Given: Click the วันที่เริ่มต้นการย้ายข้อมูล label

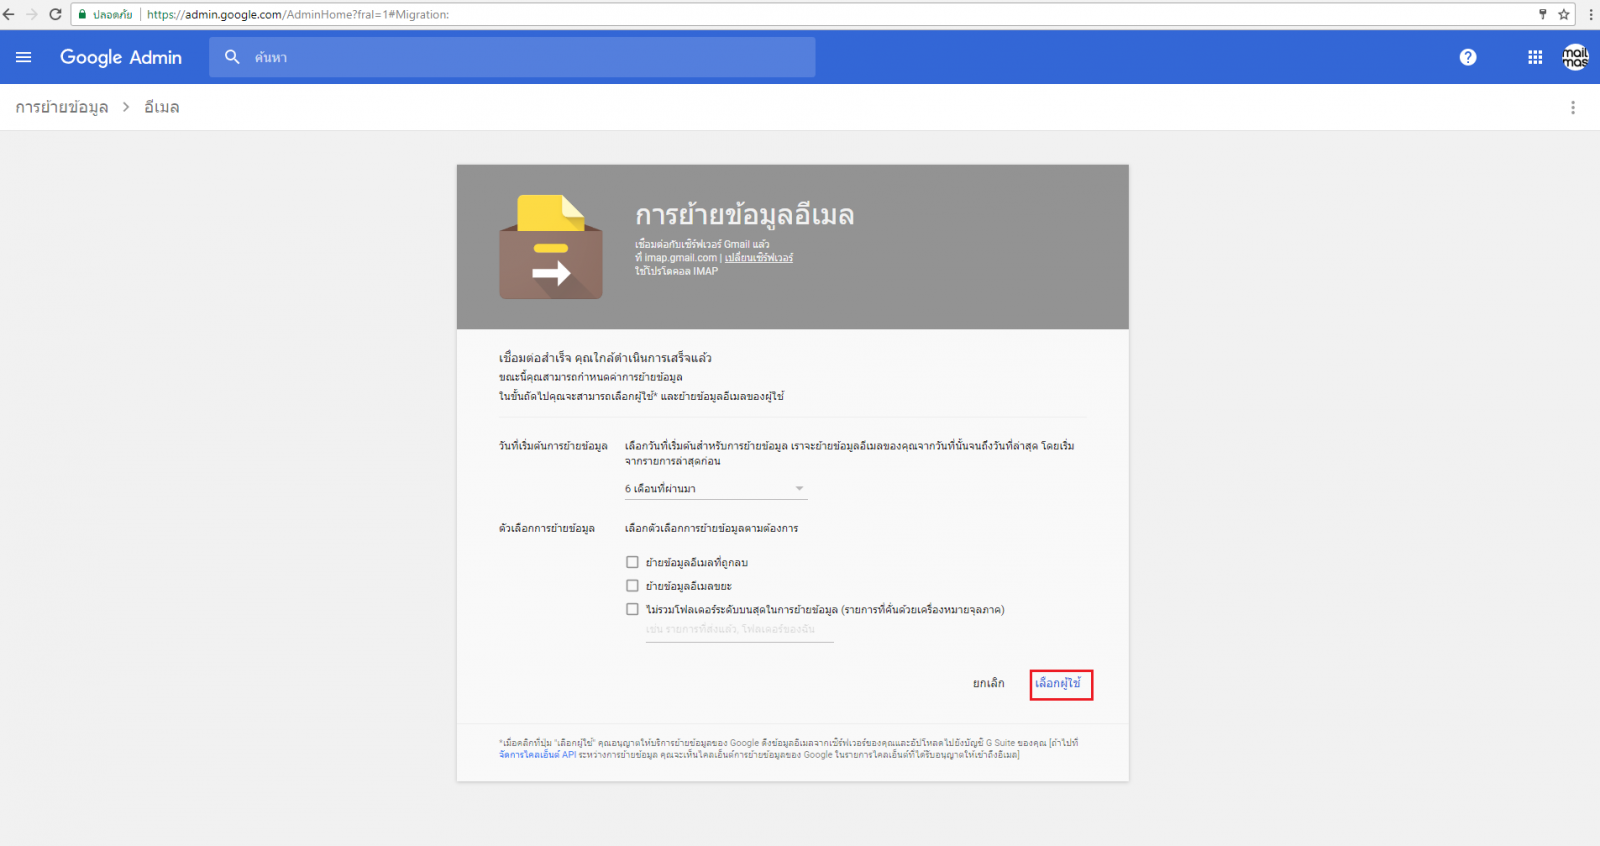Looking at the screenshot, I should tap(553, 446).
